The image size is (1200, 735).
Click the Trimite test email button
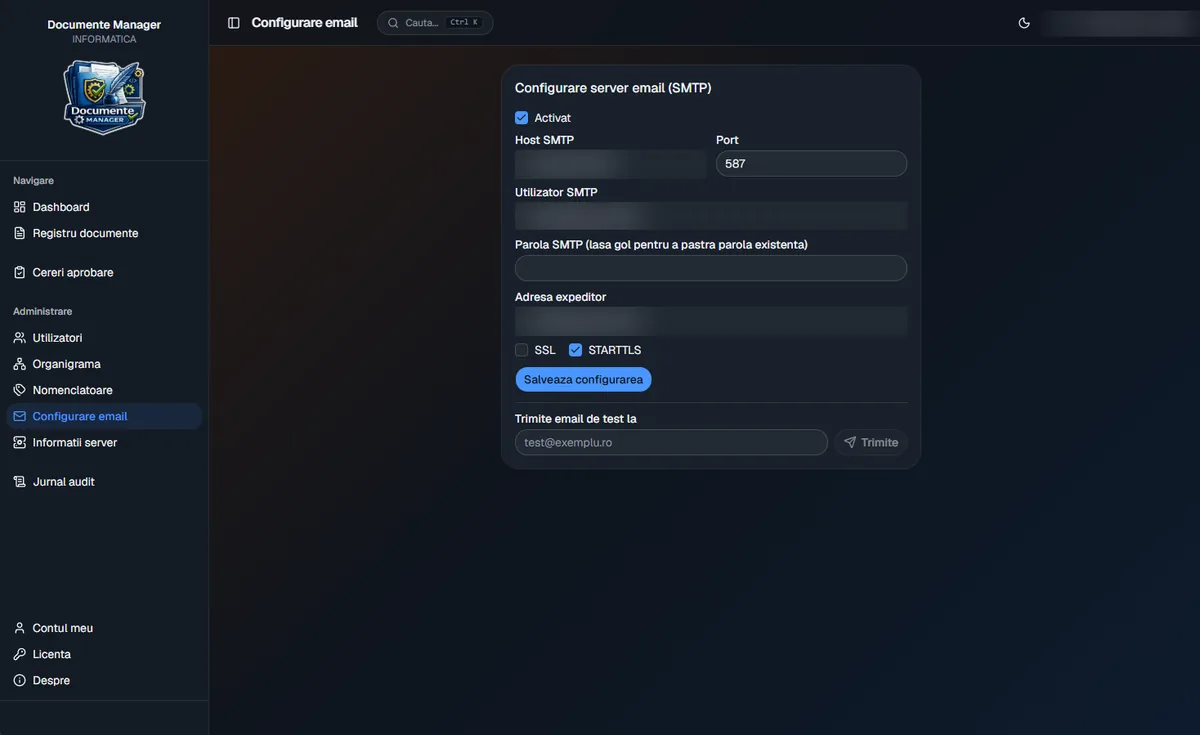[x=871, y=442]
